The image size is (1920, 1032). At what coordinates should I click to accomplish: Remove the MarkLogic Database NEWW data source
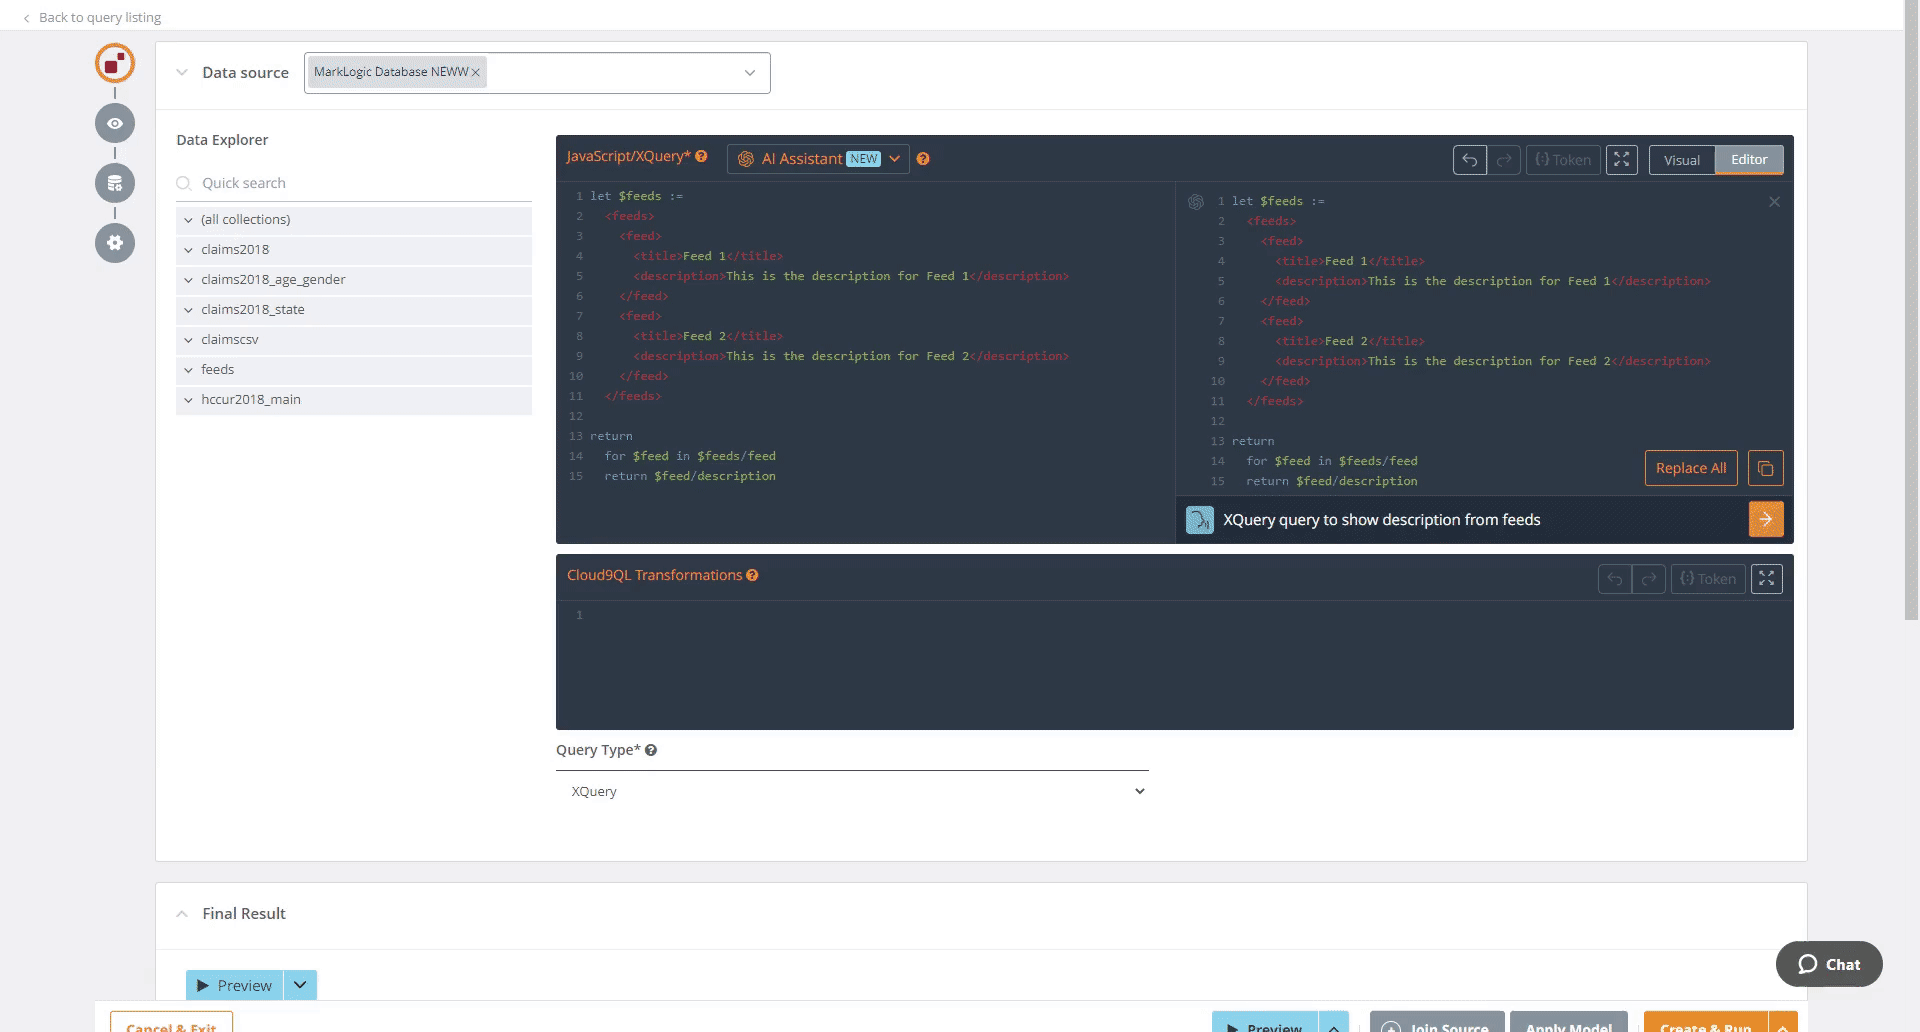pyautogui.click(x=477, y=71)
